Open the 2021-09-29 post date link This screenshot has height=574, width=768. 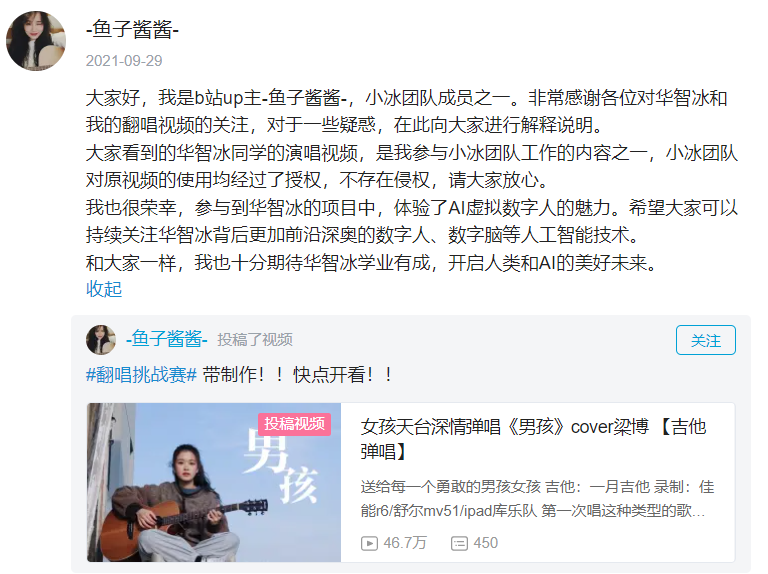[x=124, y=61]
